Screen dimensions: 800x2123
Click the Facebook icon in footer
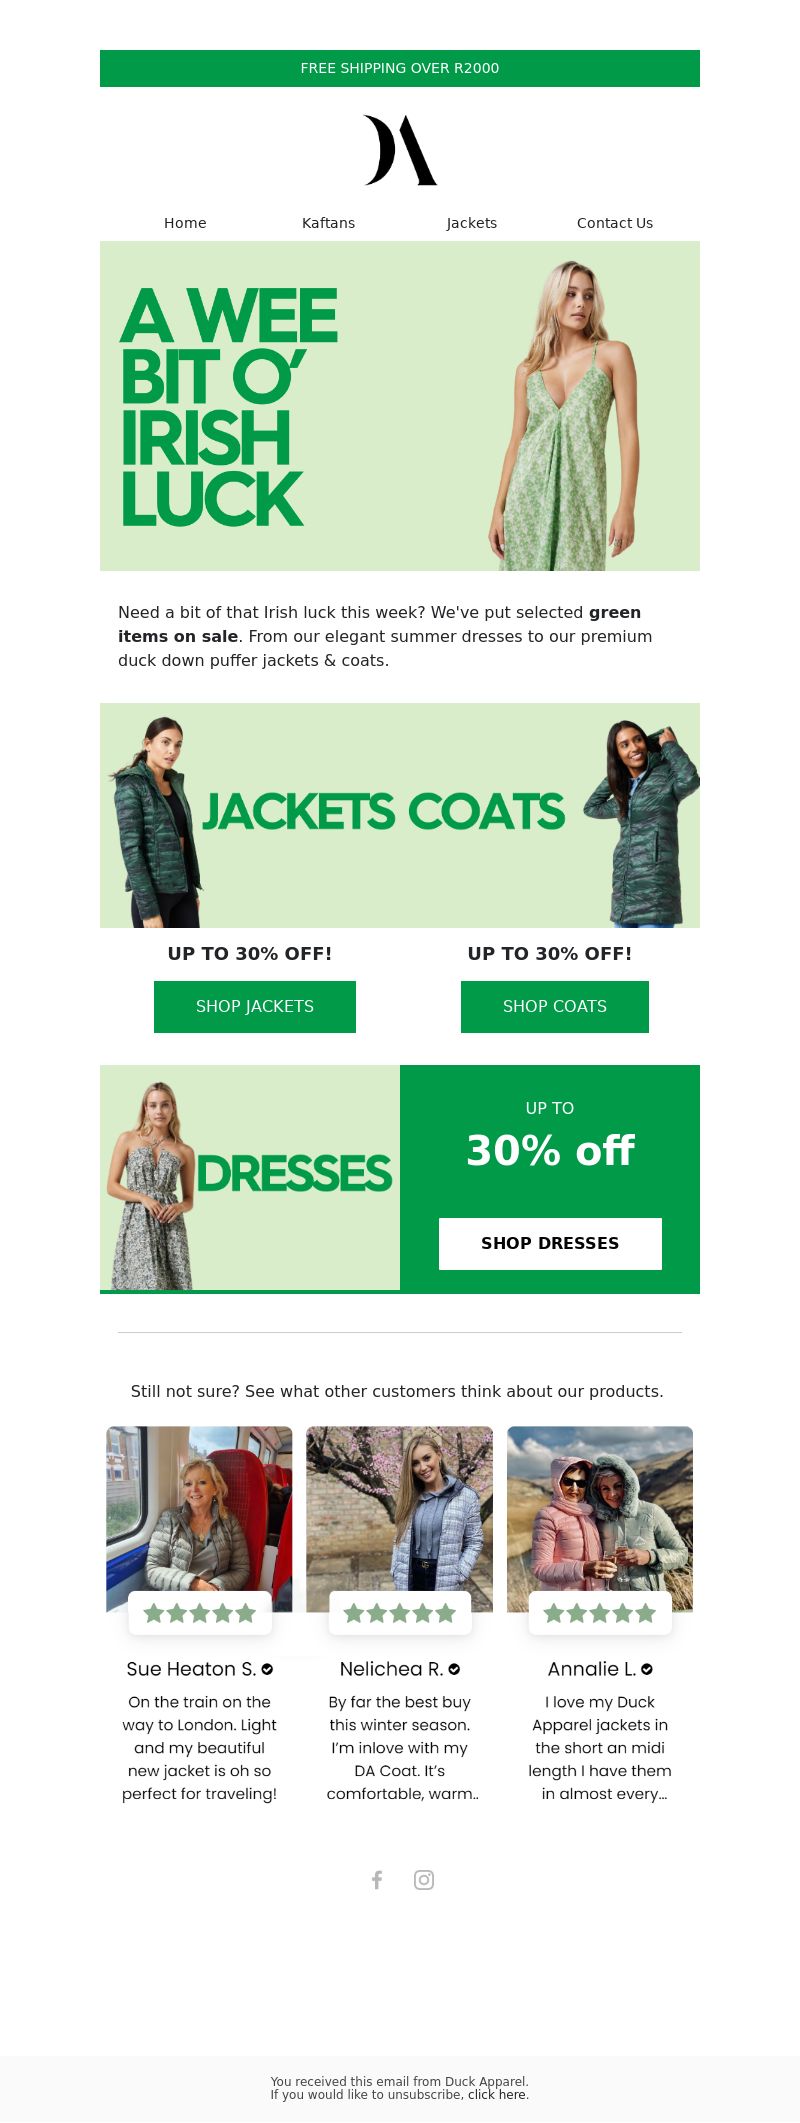click(x=377, y=1880)
